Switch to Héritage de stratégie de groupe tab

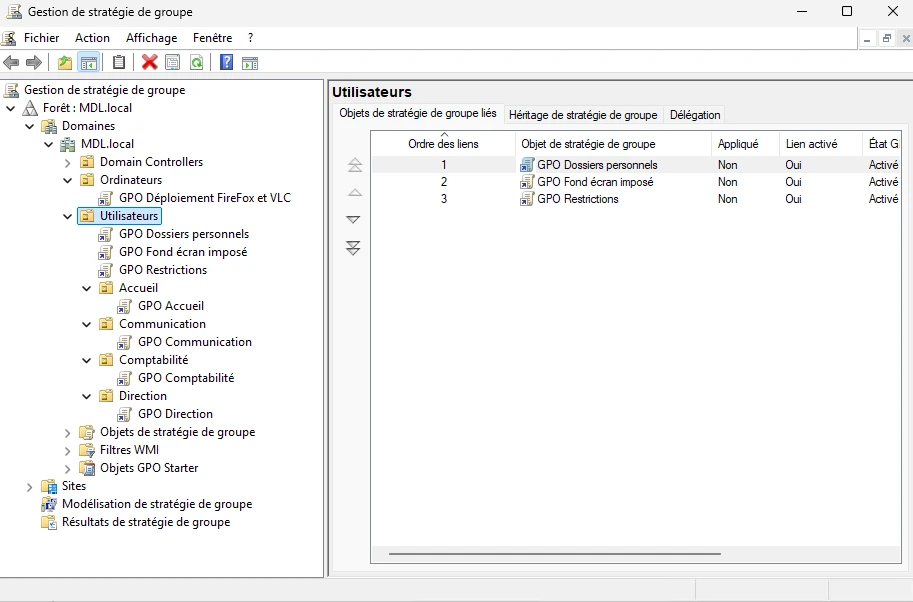point(583,115)
